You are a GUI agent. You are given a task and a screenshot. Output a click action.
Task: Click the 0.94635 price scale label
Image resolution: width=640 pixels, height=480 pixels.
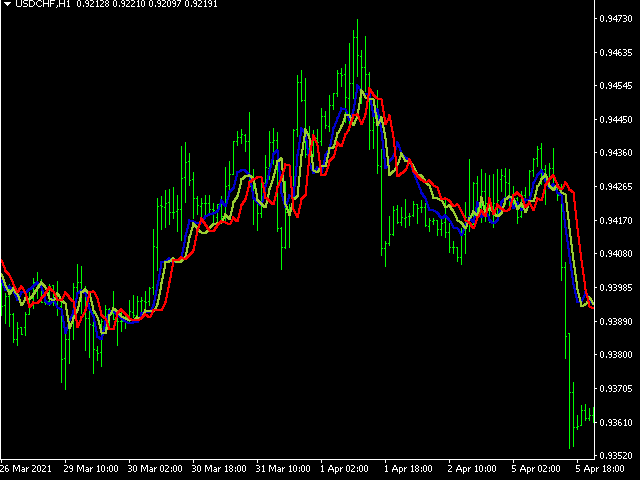pos(616,53)
